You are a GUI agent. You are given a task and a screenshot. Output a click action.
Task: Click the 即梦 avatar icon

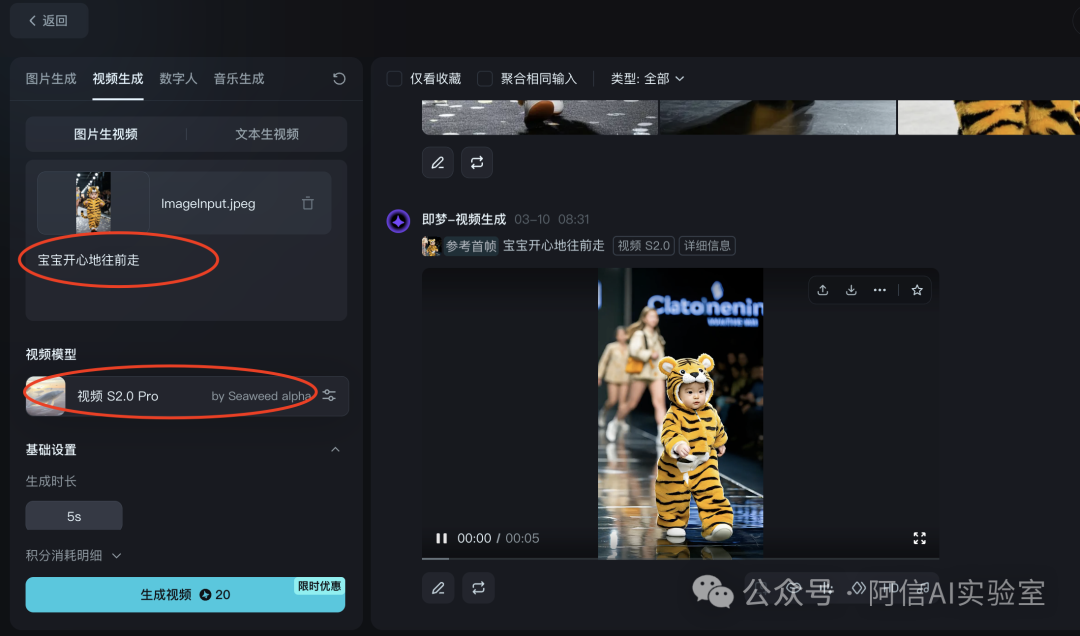tap(398, 221)
